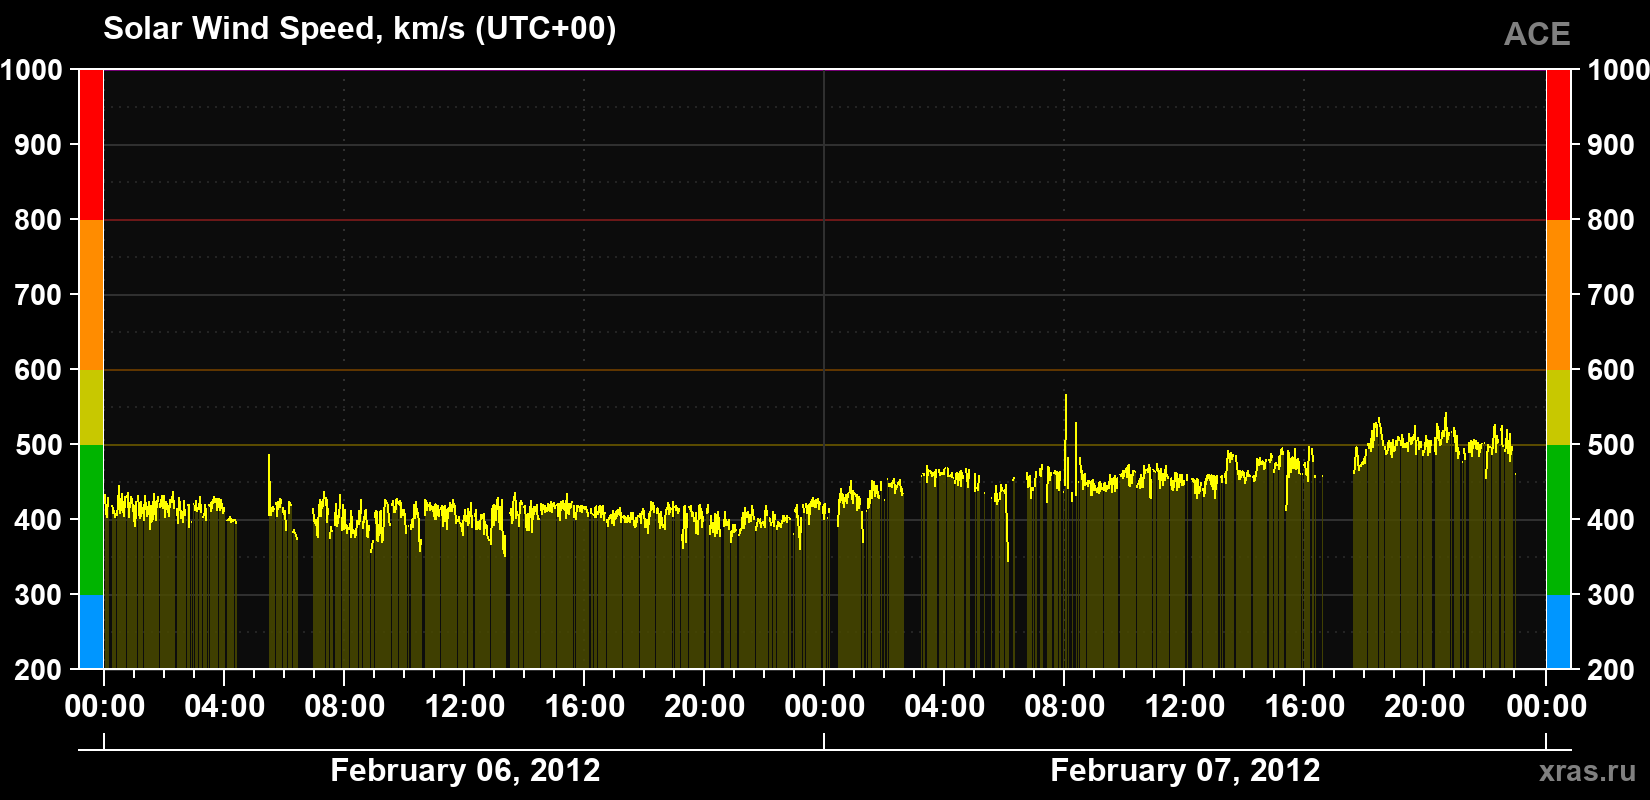Viewport: 1650px width, 800px height.
Task: Click the 1000 label on the left axis
Action: click(32, 70)
